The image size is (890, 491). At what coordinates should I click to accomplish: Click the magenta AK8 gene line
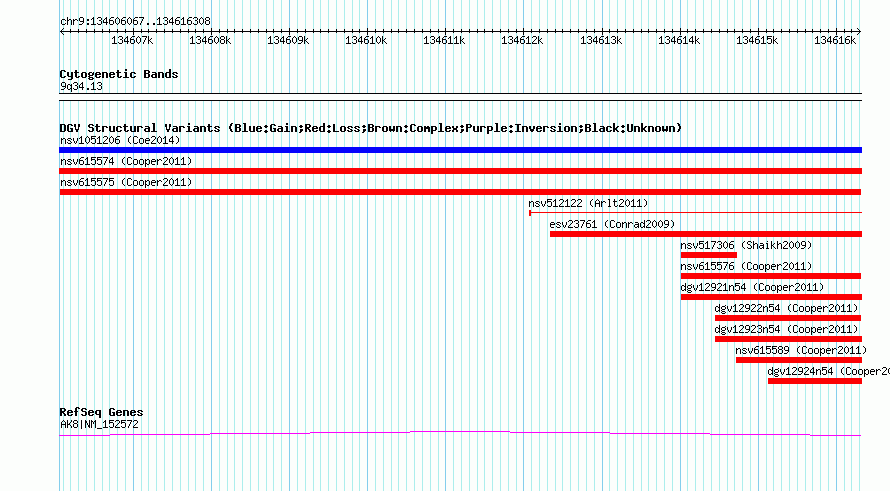pyautogui.click(x=460, y=434)
